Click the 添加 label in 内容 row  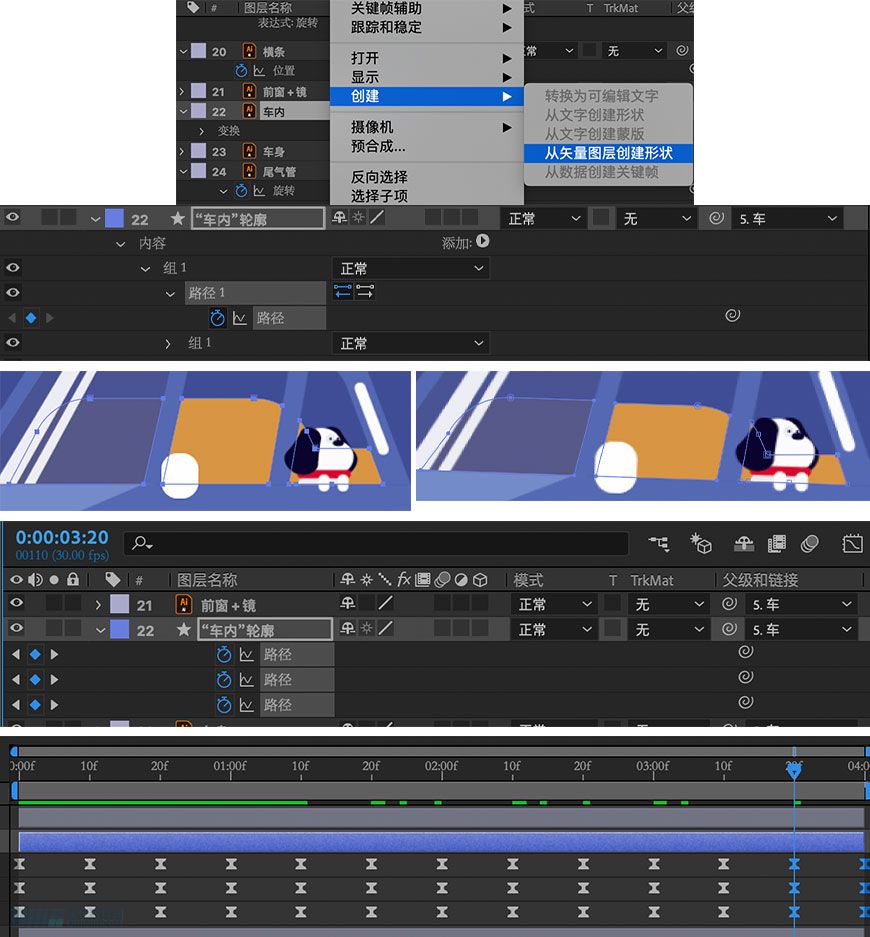(x=456, y=243)
